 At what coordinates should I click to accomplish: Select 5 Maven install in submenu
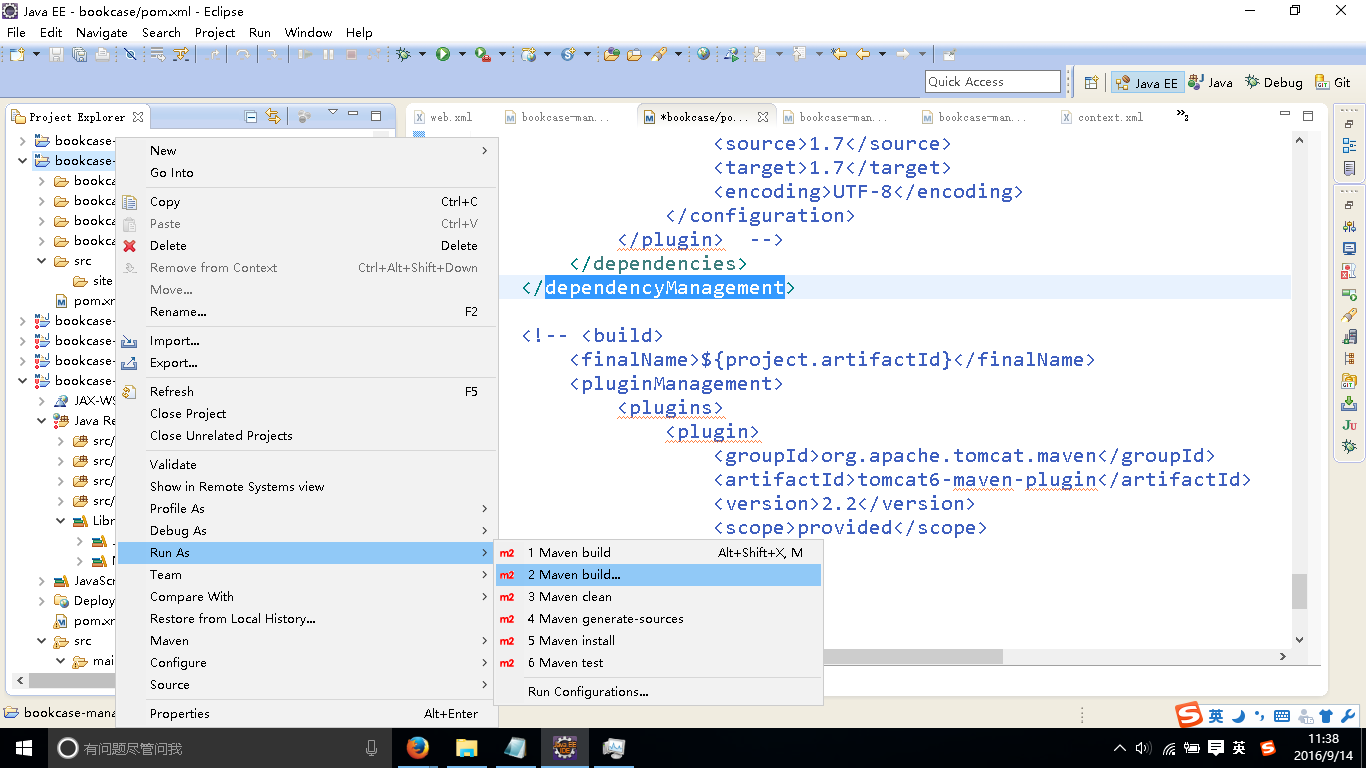click(658, 641)
